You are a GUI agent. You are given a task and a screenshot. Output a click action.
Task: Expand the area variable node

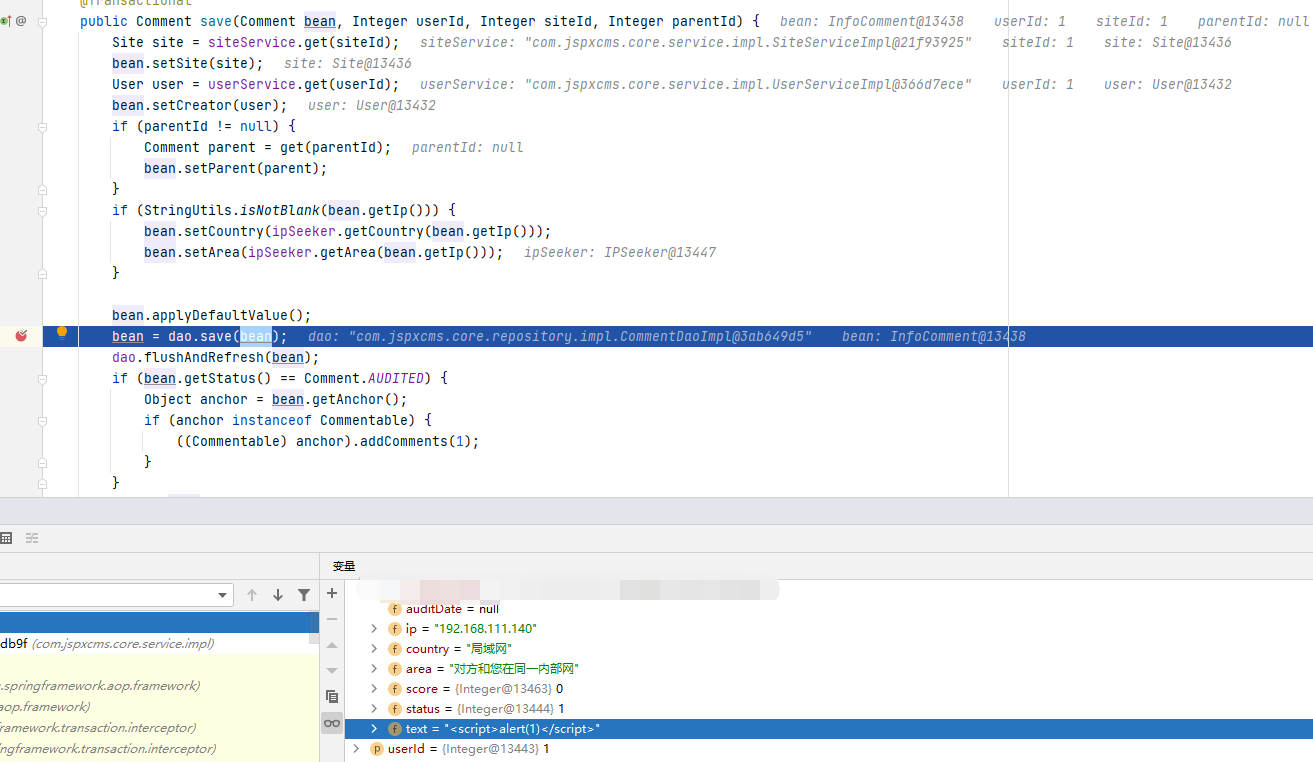[x=374, y=669]
